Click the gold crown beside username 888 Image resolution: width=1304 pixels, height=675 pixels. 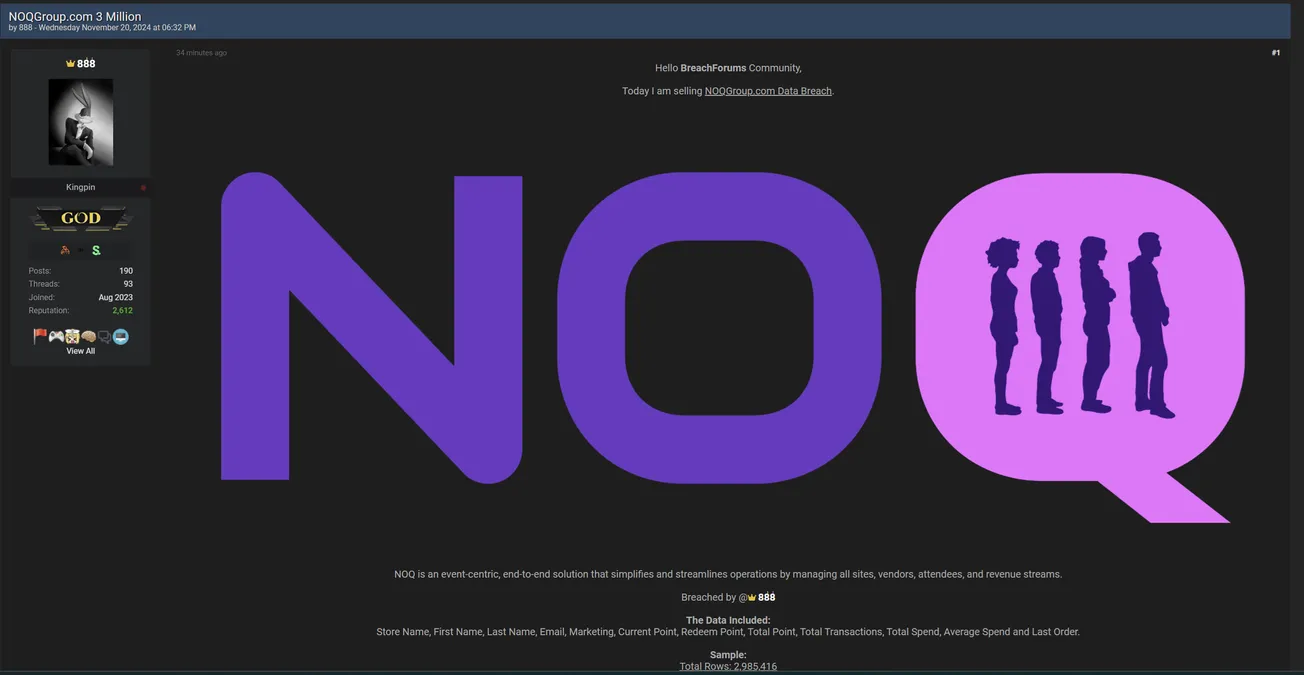coord(70,64)
